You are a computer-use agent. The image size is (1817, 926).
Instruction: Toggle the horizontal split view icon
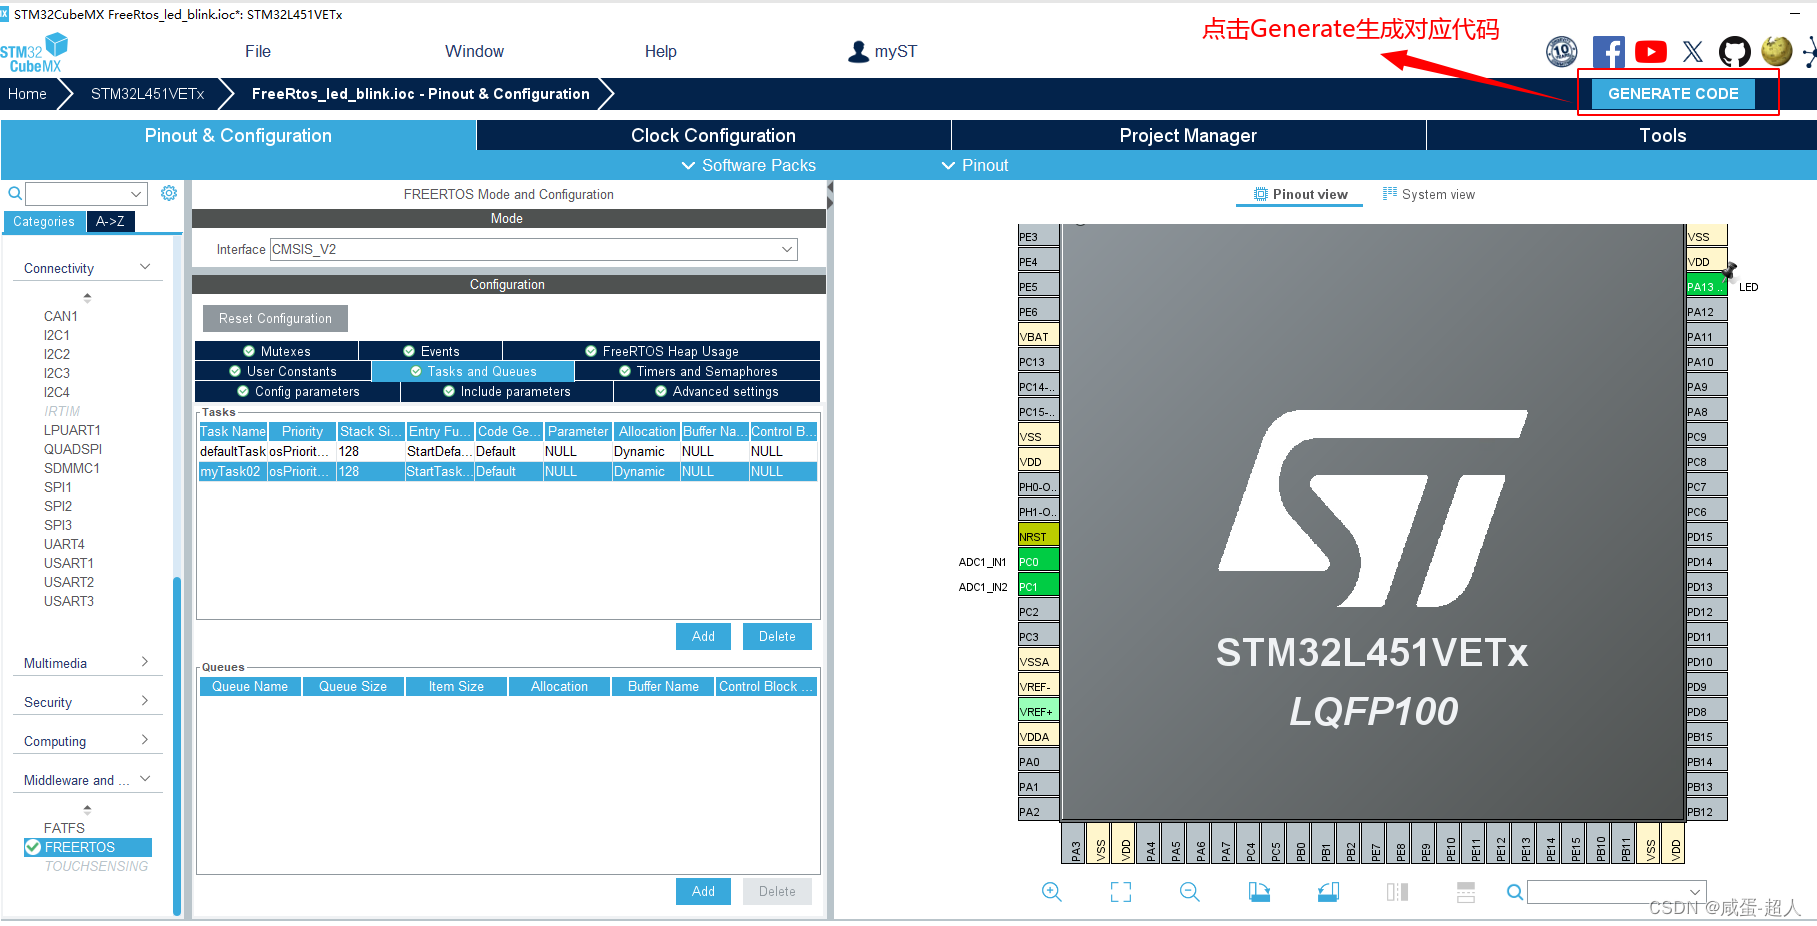pyautogui.click(x=1466, y=891)
